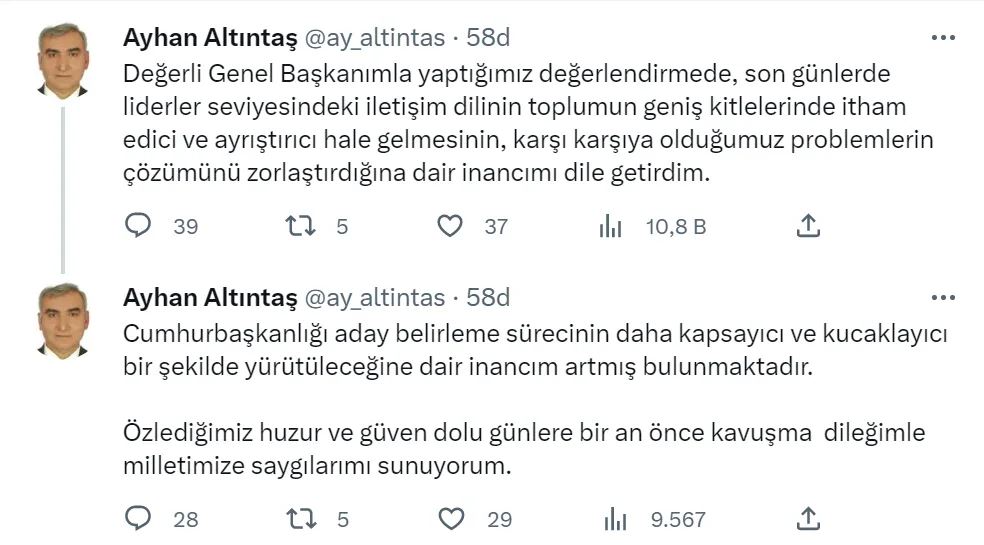Reply to the second tweet with 28 comments
Viewport: 984px width, 545px height.
tap(138, 519)
